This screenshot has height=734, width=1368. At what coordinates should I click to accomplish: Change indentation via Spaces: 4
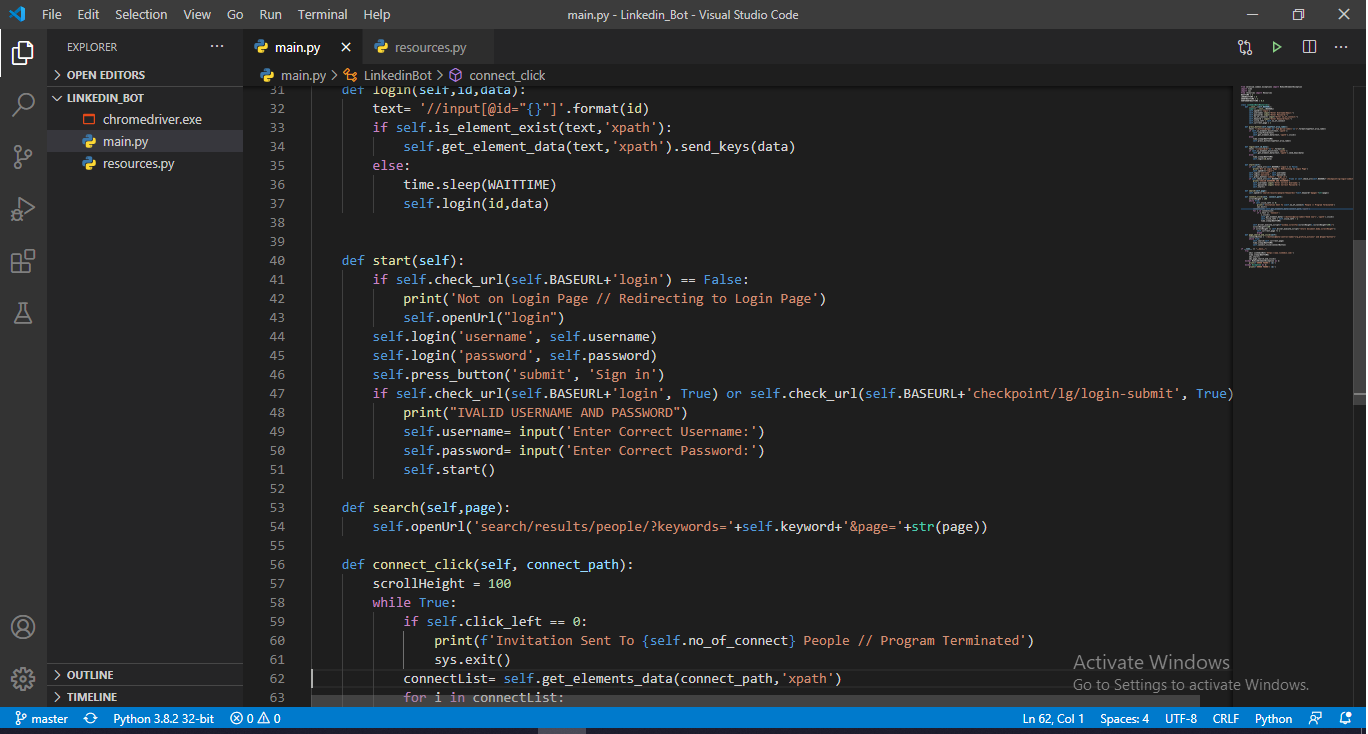click(1124, 719)
